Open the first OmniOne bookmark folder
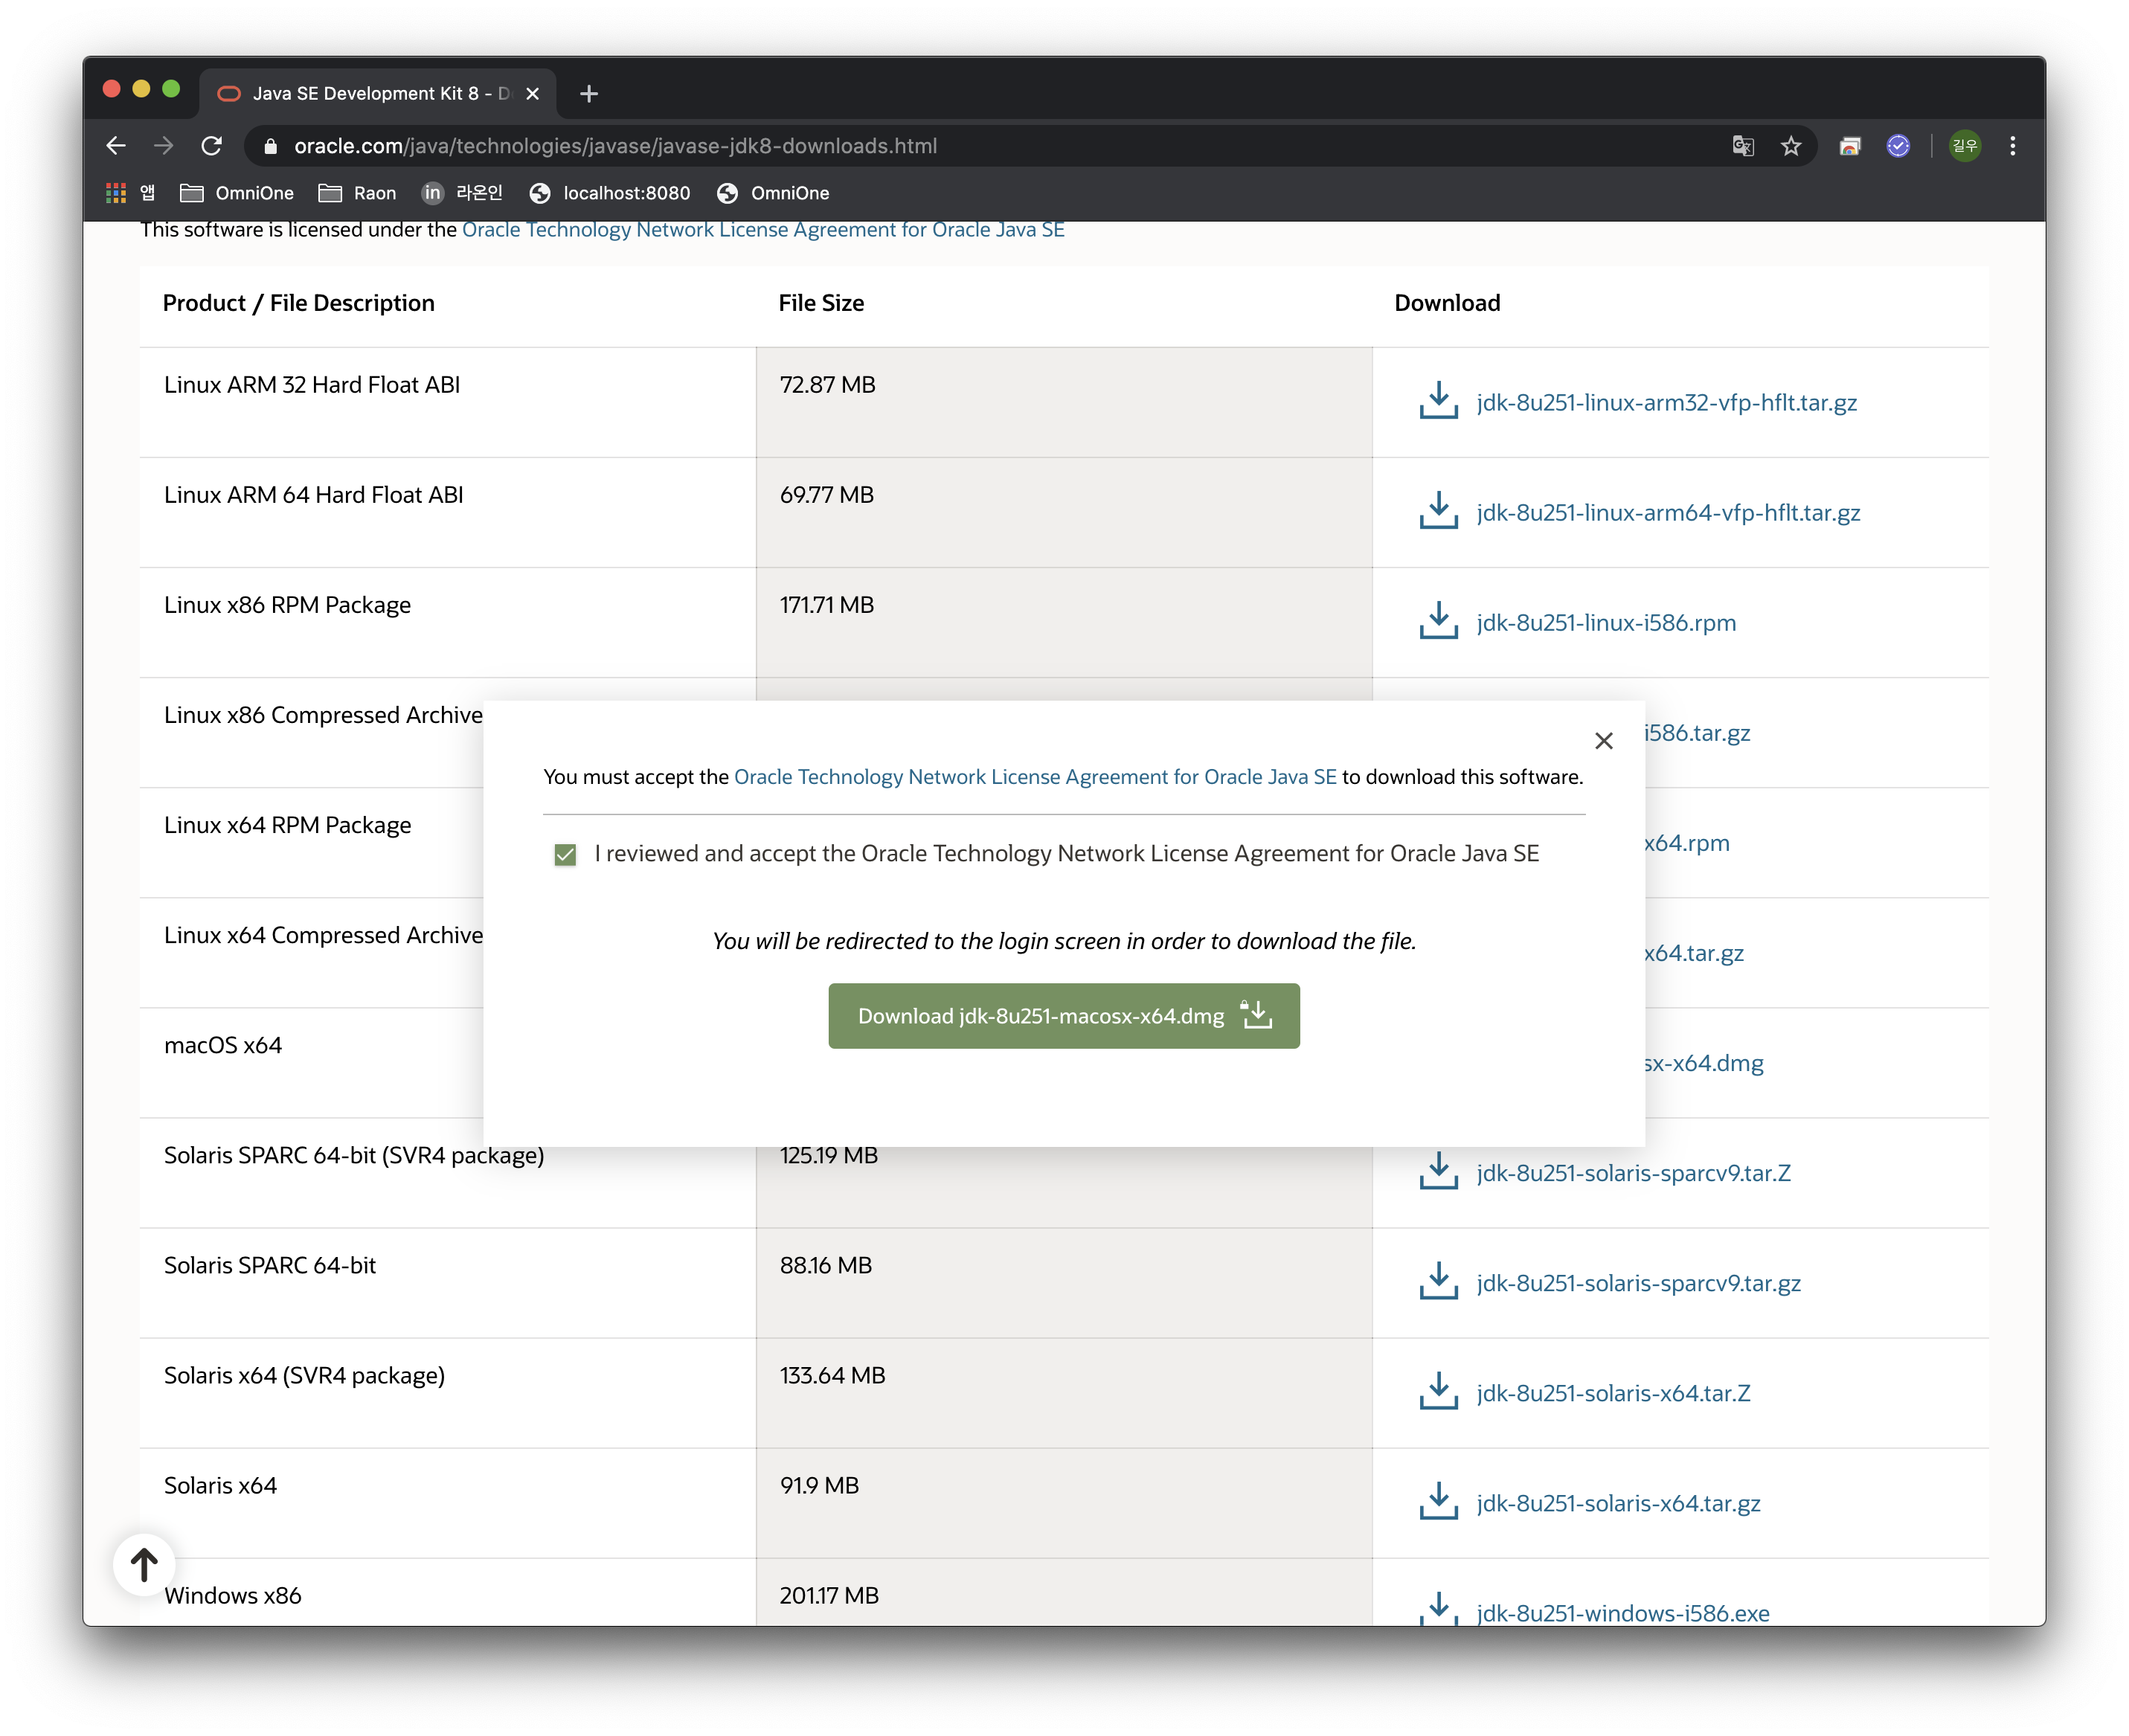 (237, 193)
